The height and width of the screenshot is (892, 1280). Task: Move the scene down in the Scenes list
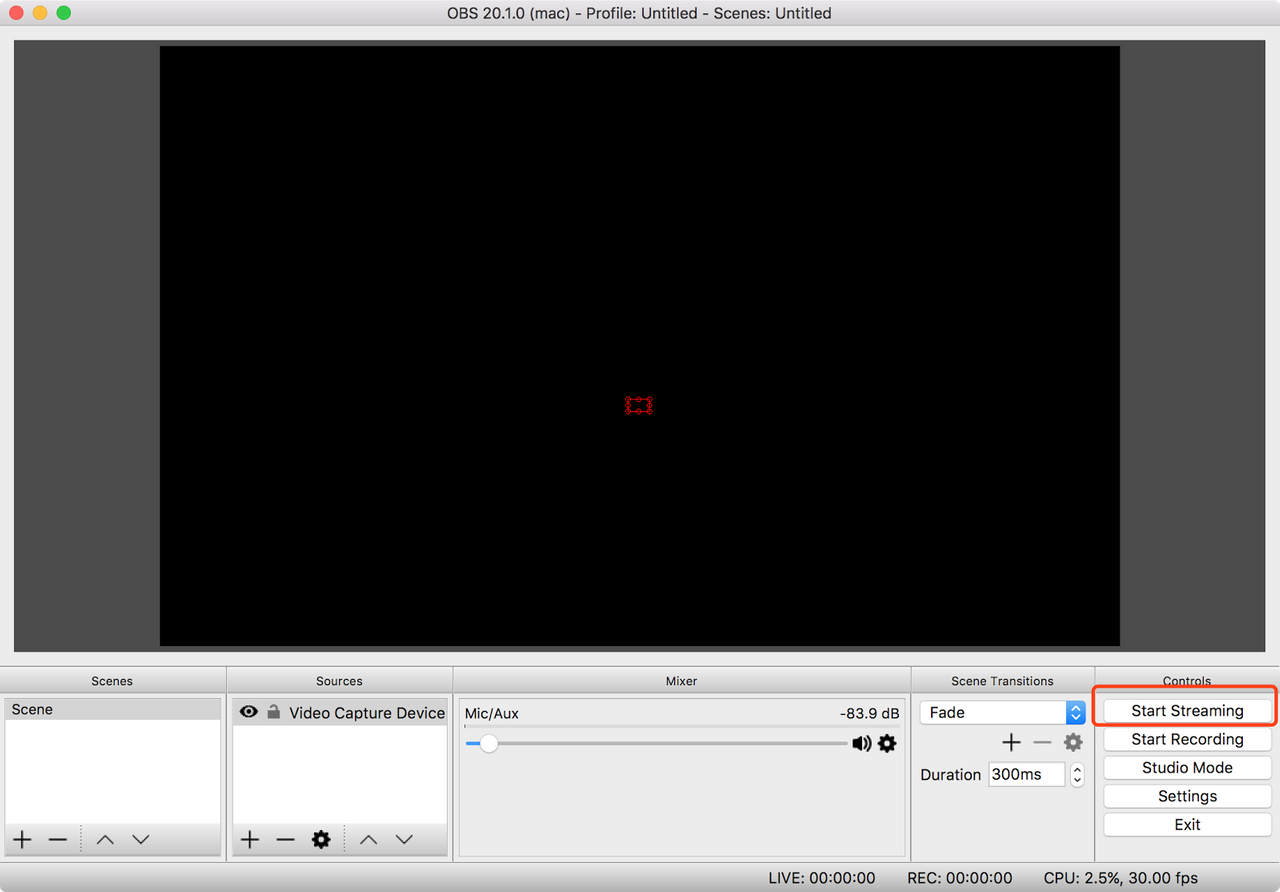tap(141, 839)
